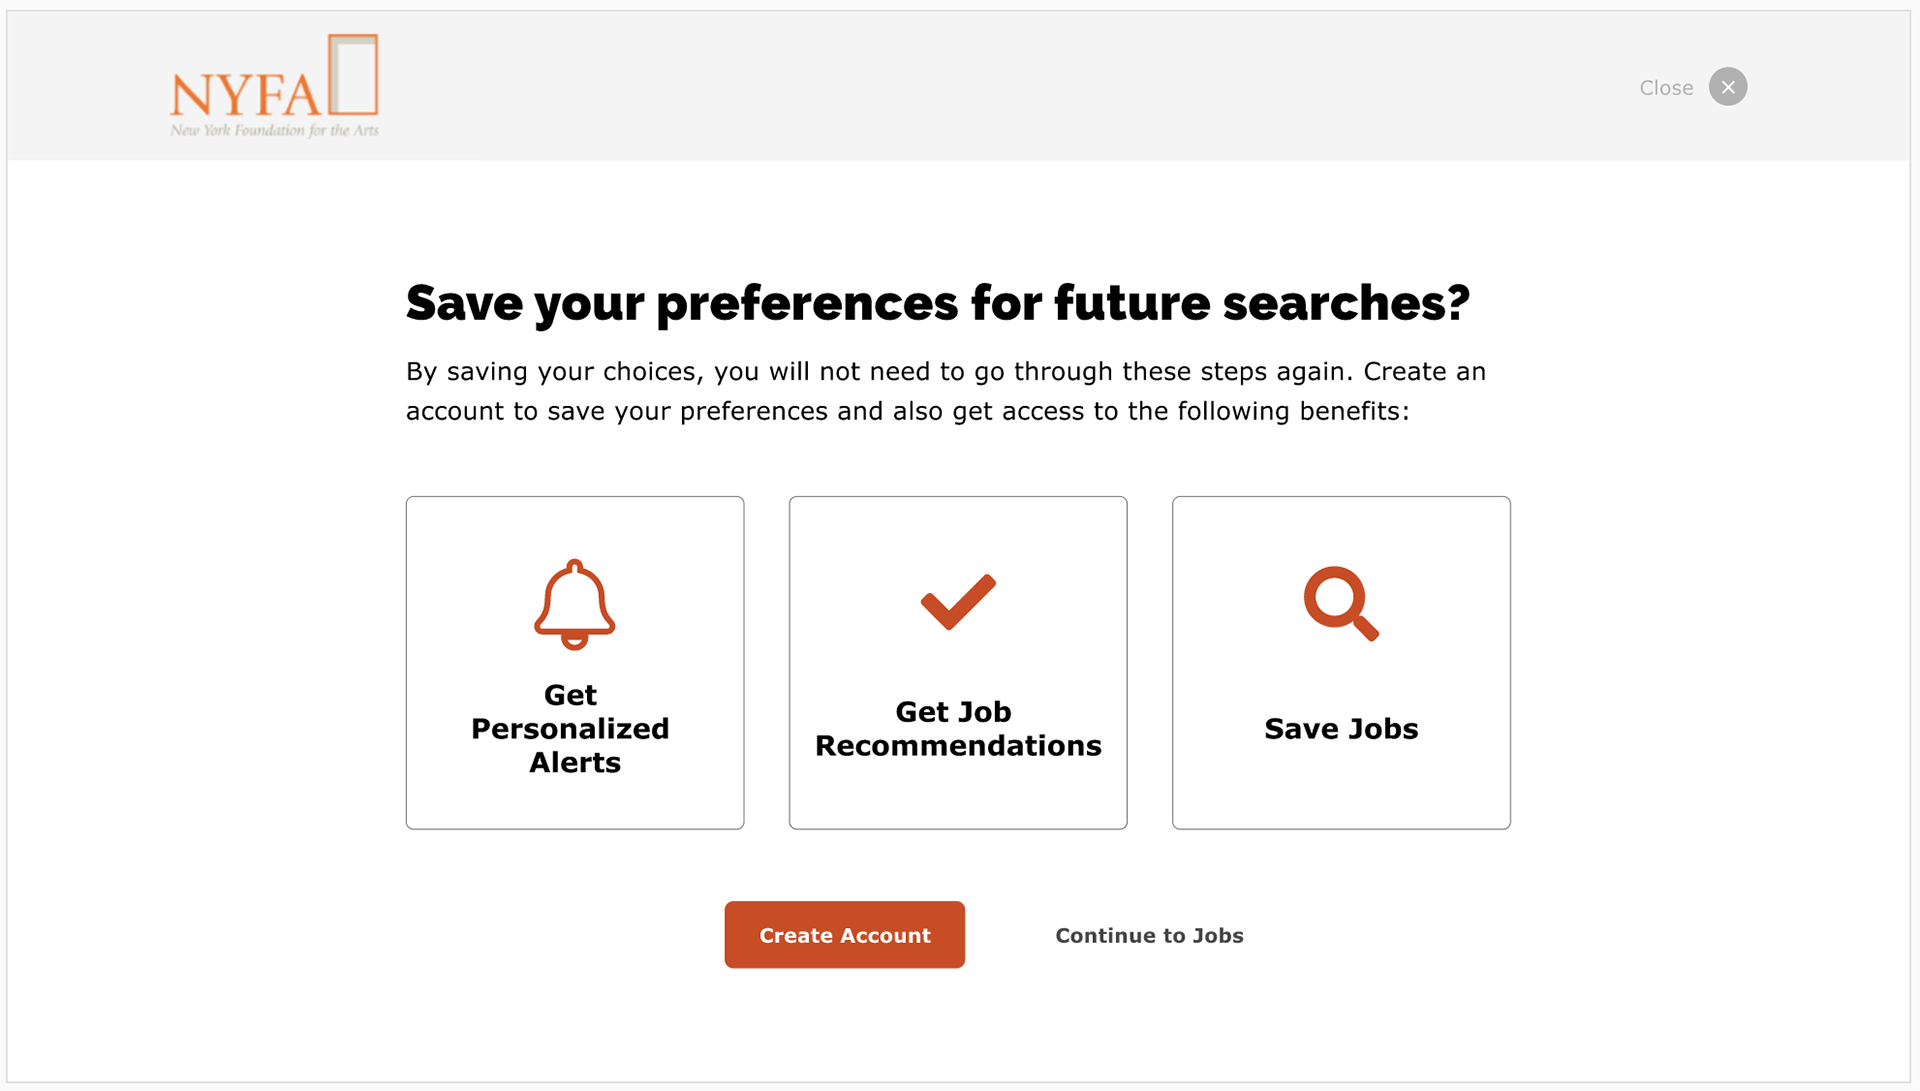Follow the Continue to Jobs link
The height and width of the screenshot is (1091, 1920).
(1149, 935)
